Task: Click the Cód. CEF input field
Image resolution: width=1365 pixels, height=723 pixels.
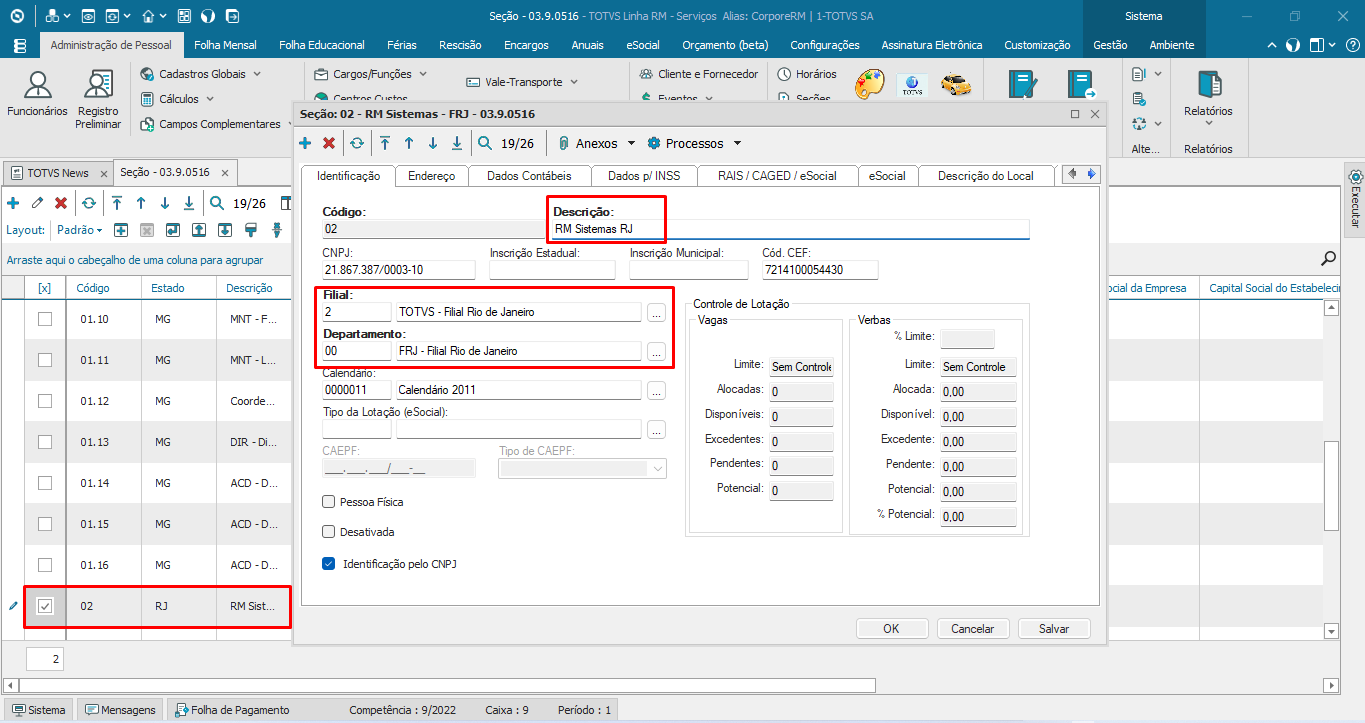Action: tap(820, 270)
